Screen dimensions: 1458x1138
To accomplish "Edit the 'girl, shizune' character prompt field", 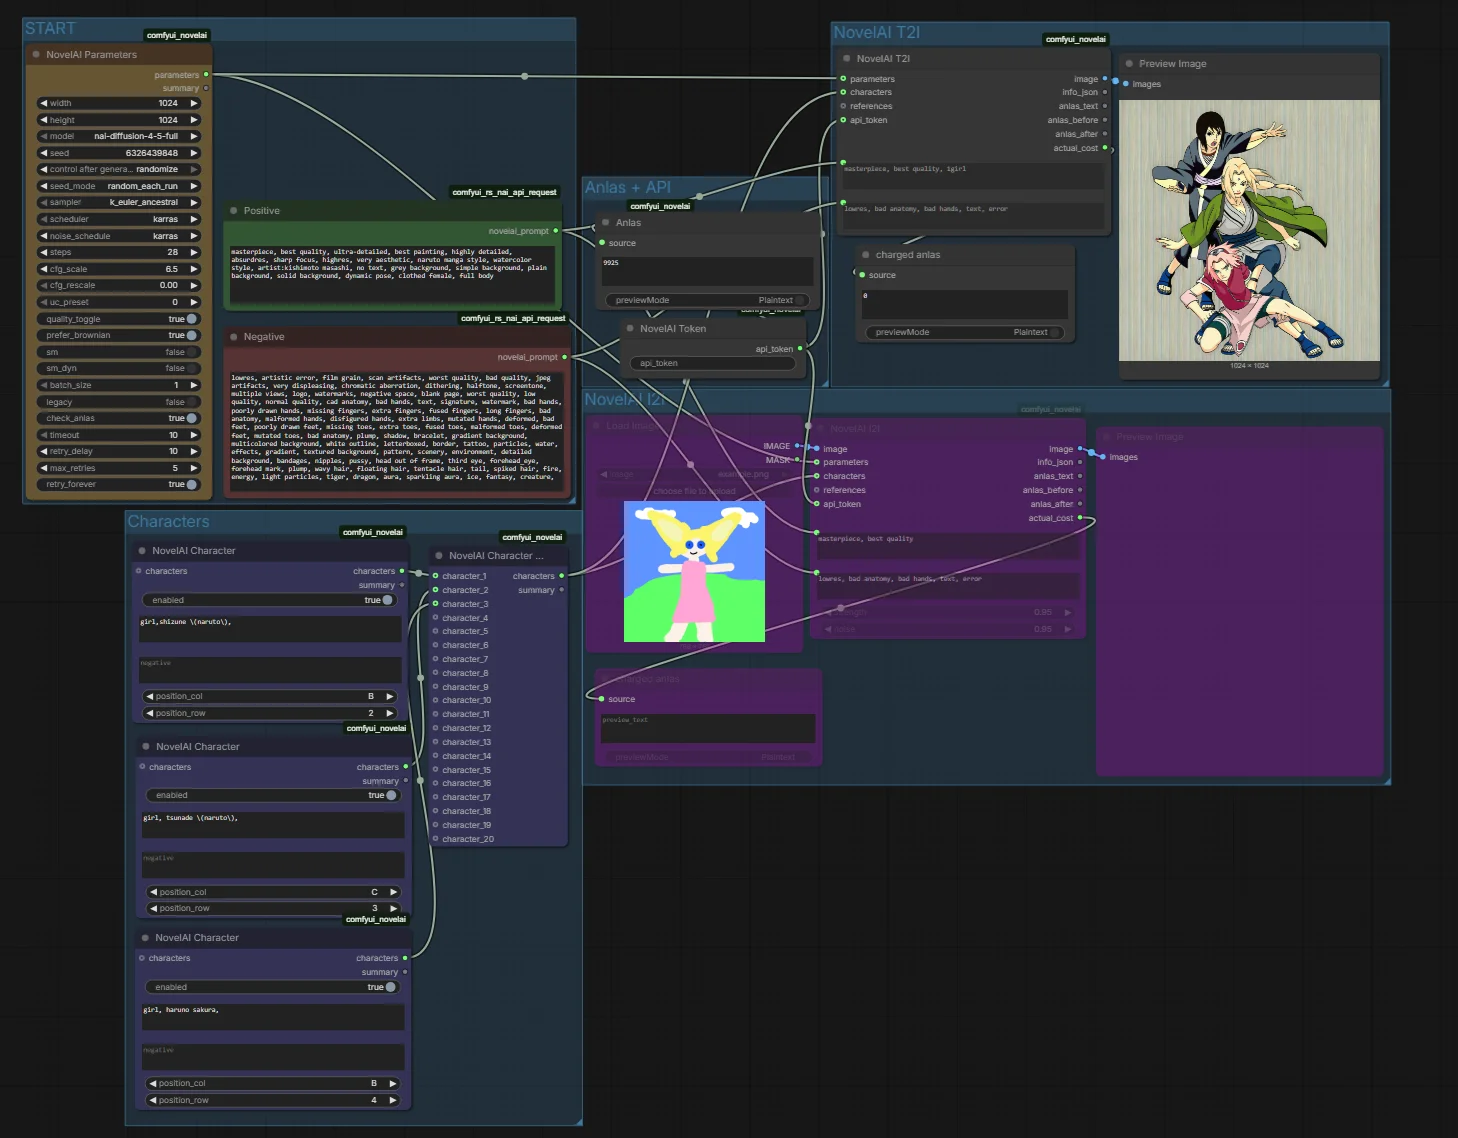I will [x=270, y=629].
